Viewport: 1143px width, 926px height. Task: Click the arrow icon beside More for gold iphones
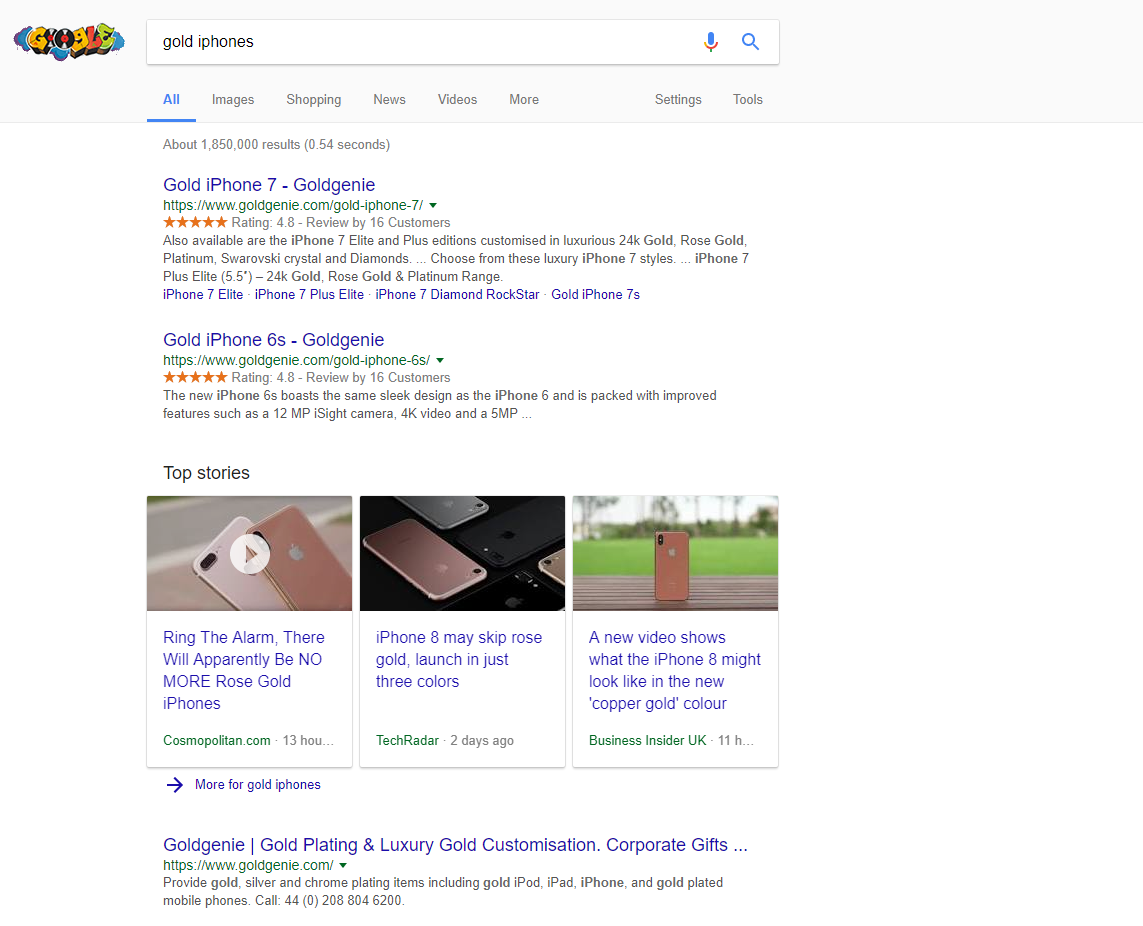click(174, 785)
